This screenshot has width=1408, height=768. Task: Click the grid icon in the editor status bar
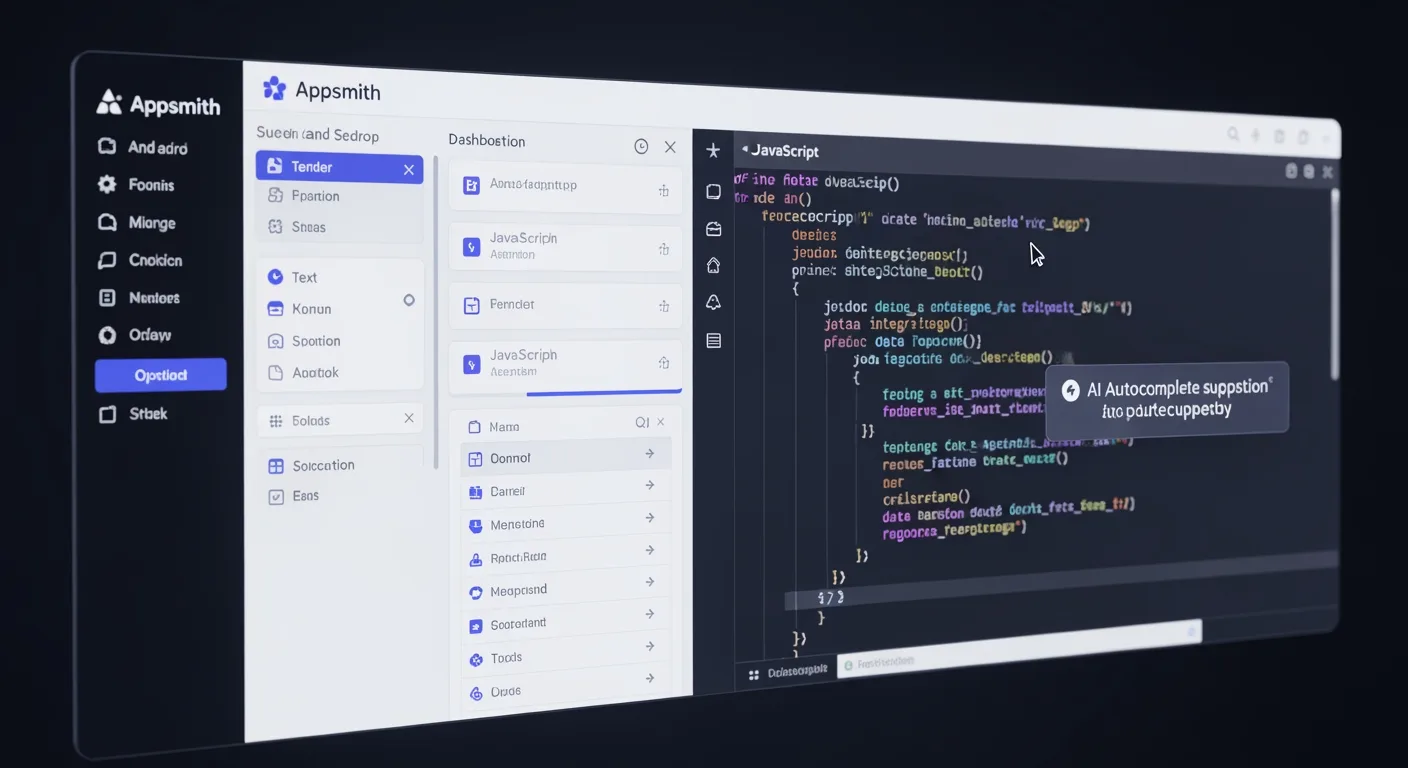pos(753,675)
